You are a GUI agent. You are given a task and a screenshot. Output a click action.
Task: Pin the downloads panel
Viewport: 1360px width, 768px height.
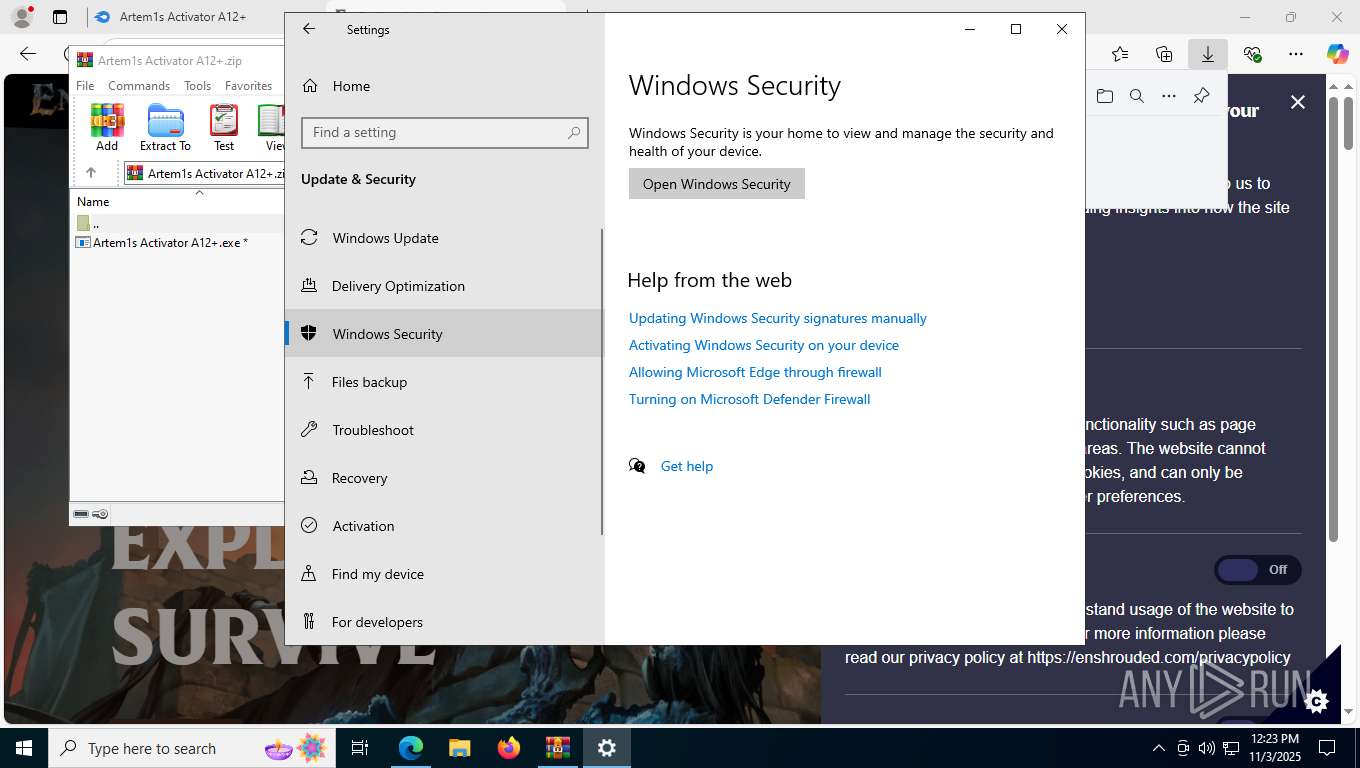1202,96
